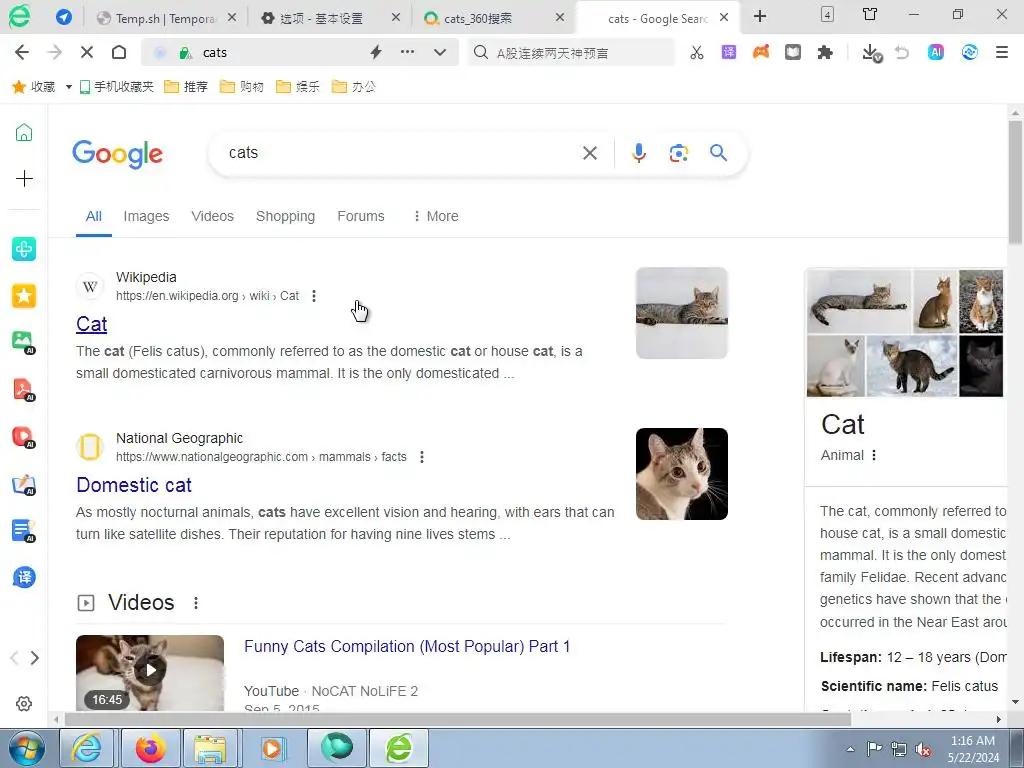Image resolution: width=1024 pixels, height=768 pixels.
Task: Open the yellow star favorites sidebar icon
Action: pyautogui.click(x=24, y=296)
